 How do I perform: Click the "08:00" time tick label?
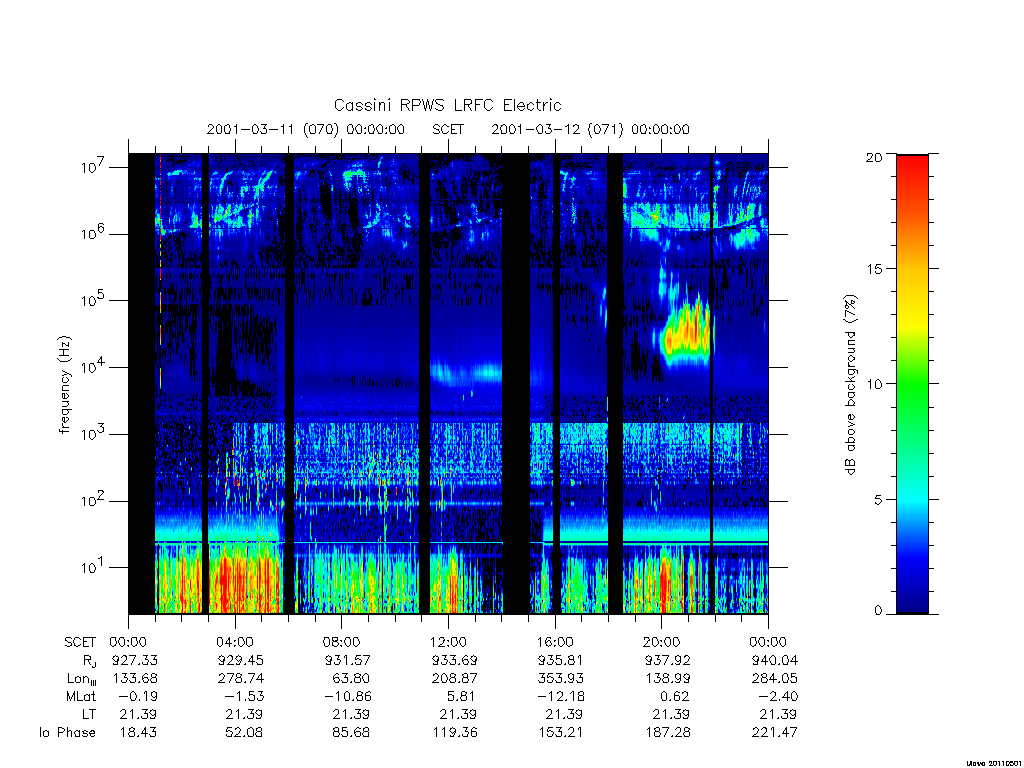click(x=342, y=642)
